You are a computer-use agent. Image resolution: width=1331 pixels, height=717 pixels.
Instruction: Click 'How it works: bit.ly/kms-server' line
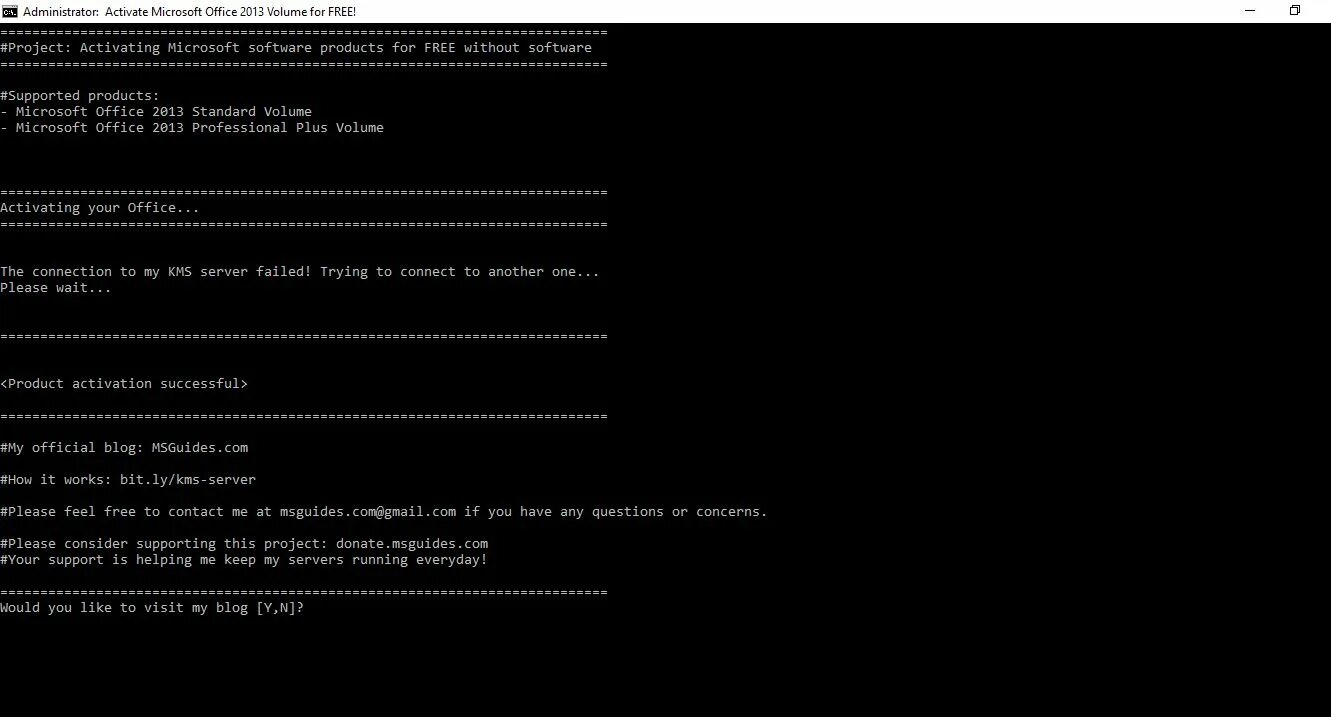tap(128, 480)
